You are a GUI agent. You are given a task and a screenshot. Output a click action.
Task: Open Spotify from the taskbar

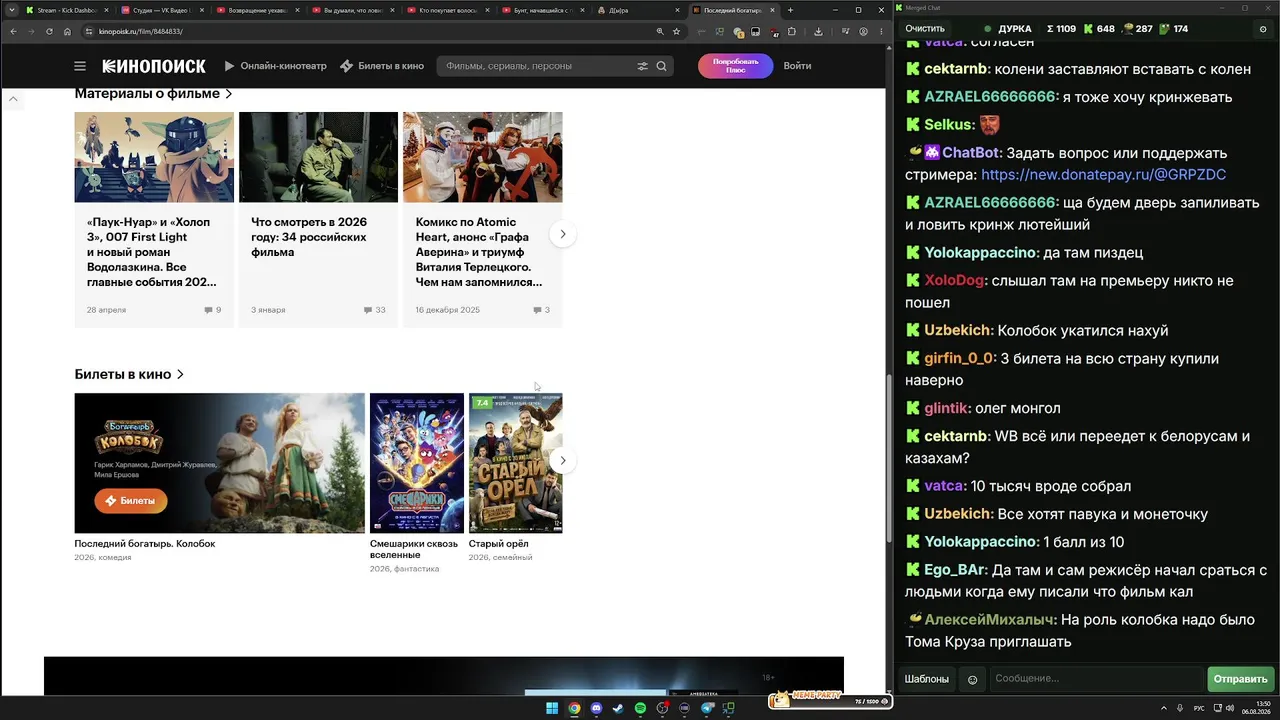(641, 709)
